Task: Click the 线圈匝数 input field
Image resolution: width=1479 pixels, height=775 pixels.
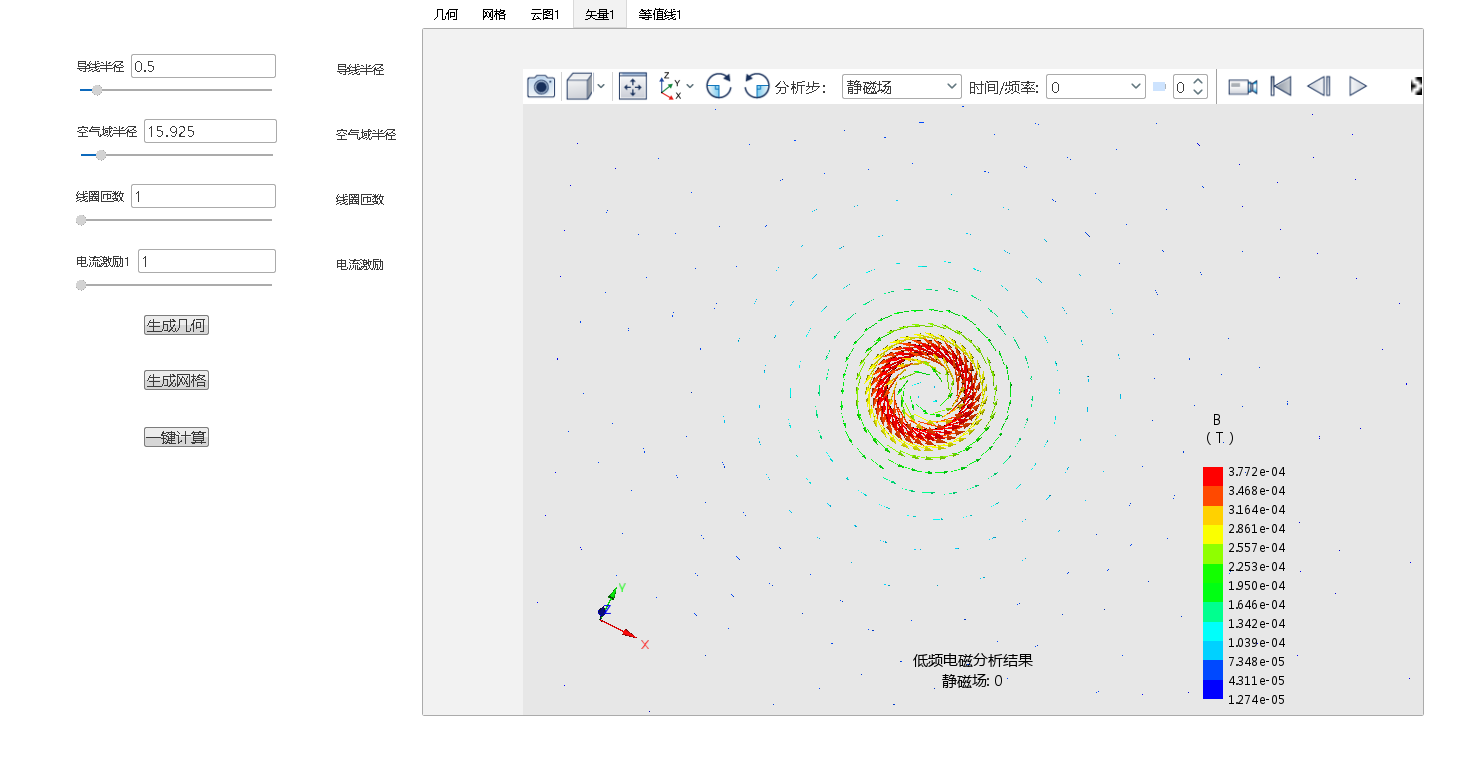Action: point(203,196)
